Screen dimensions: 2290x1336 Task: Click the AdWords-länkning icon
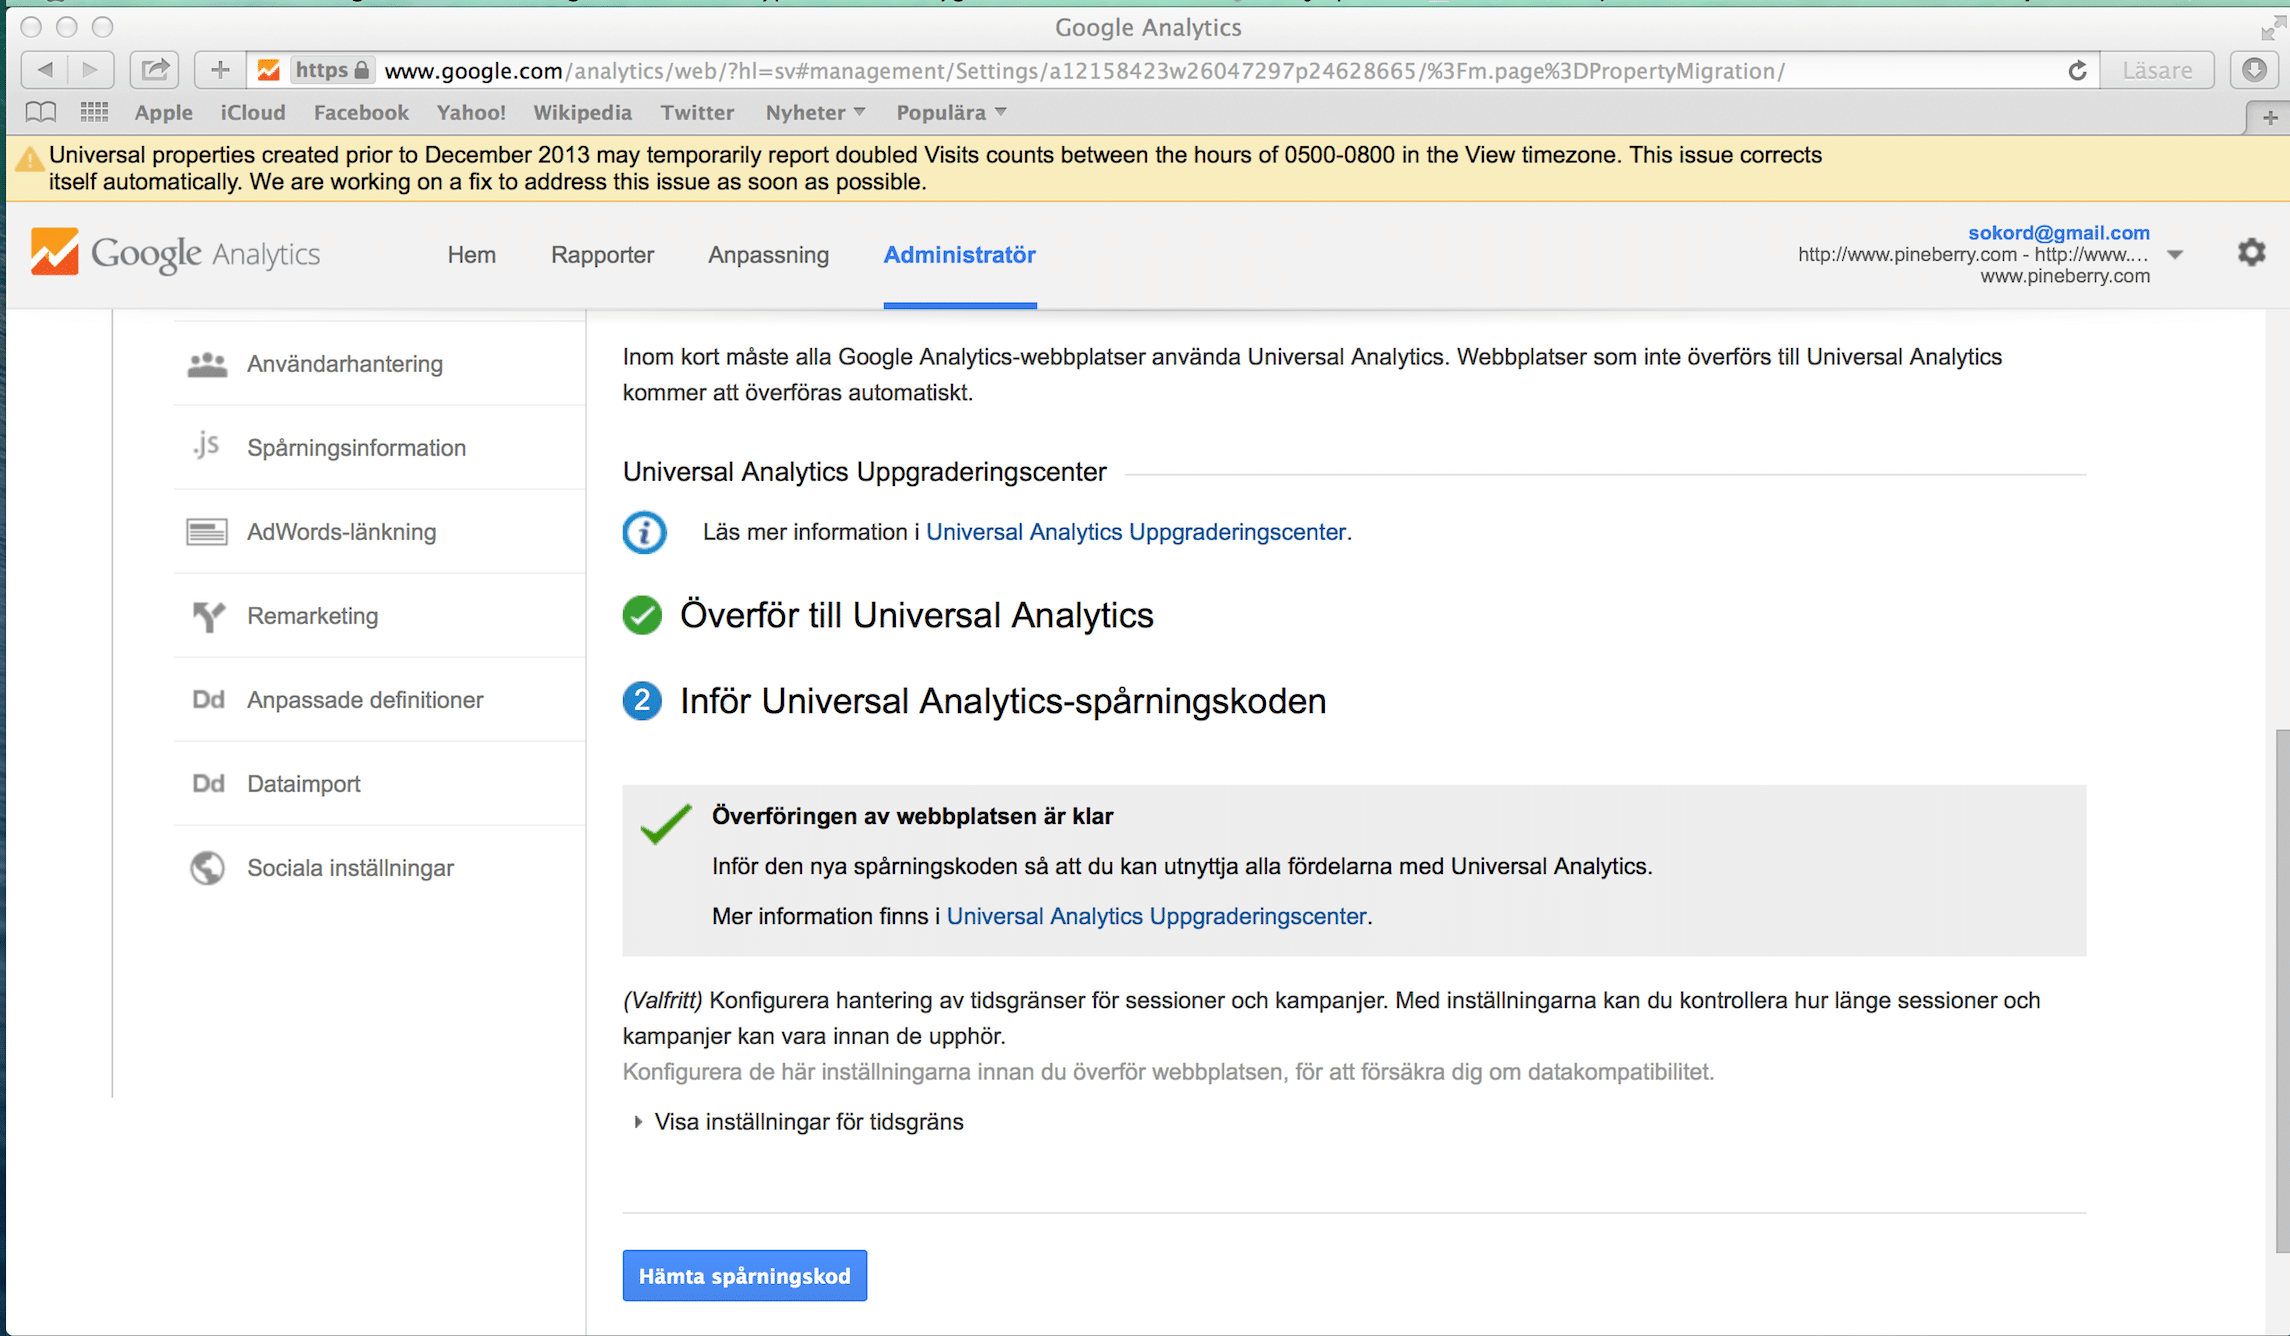tap(207, 532)
